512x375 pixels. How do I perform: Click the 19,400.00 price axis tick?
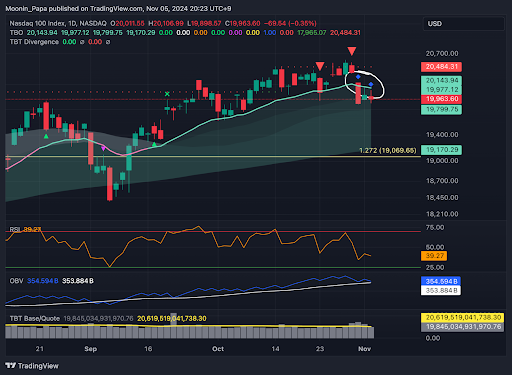click(442, 135)
